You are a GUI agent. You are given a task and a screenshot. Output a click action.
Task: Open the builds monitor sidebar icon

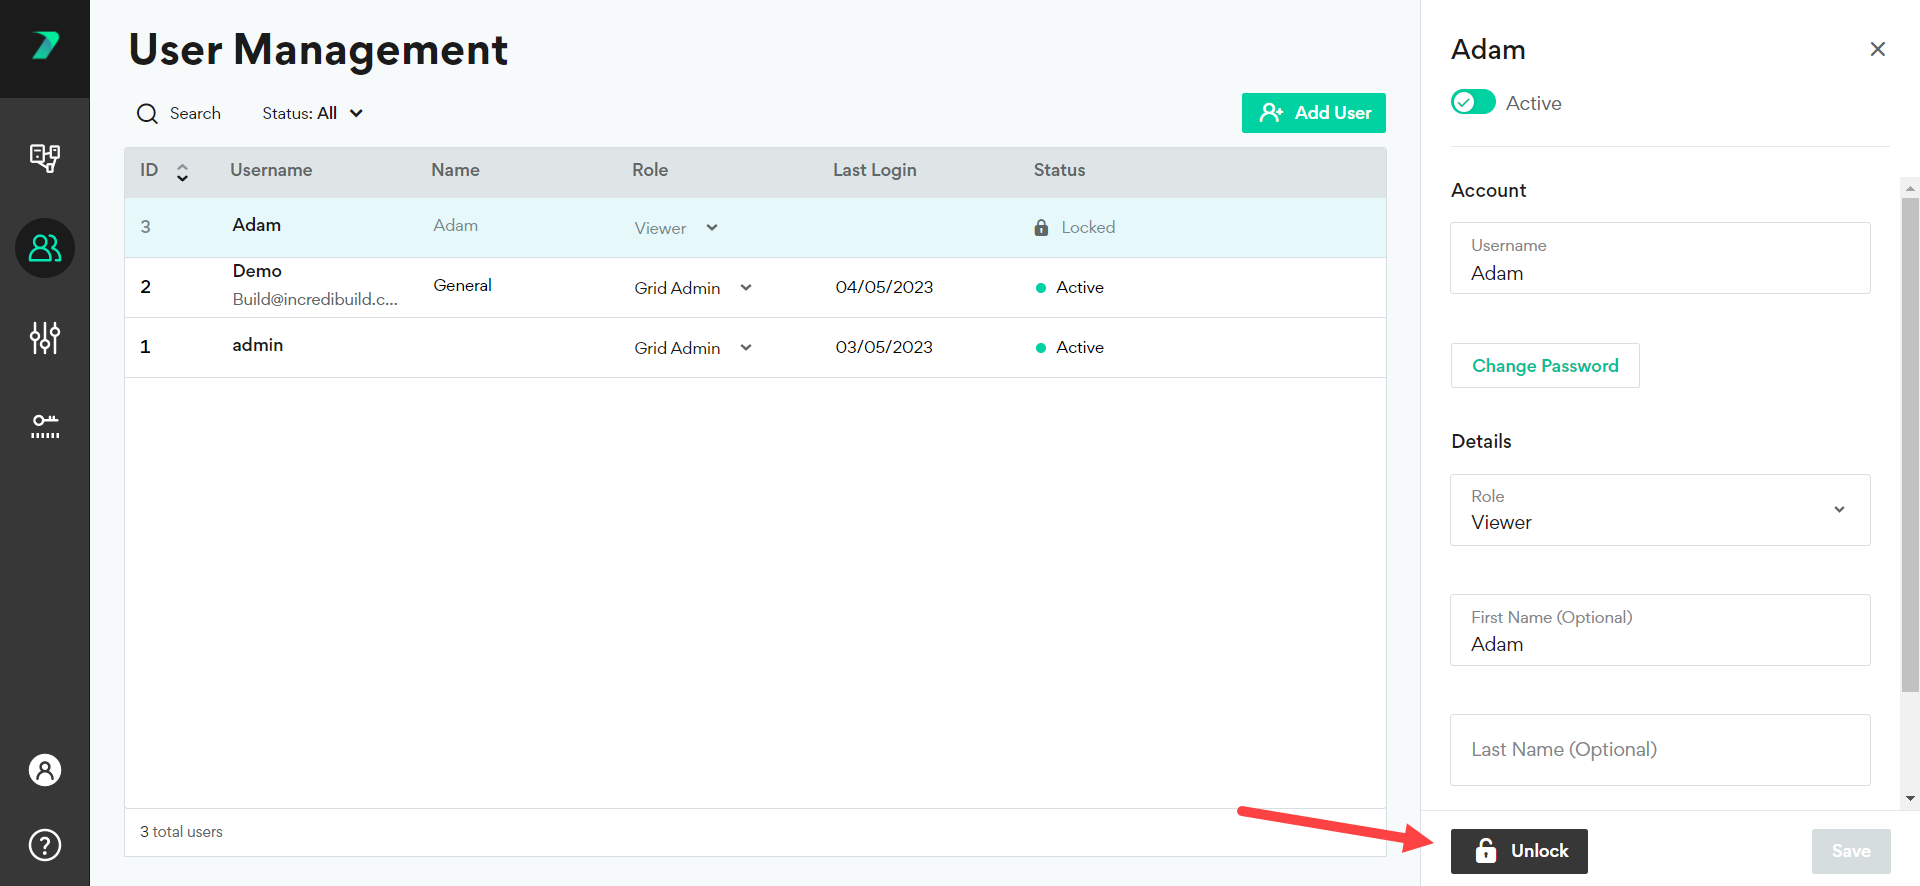point(45,158)
